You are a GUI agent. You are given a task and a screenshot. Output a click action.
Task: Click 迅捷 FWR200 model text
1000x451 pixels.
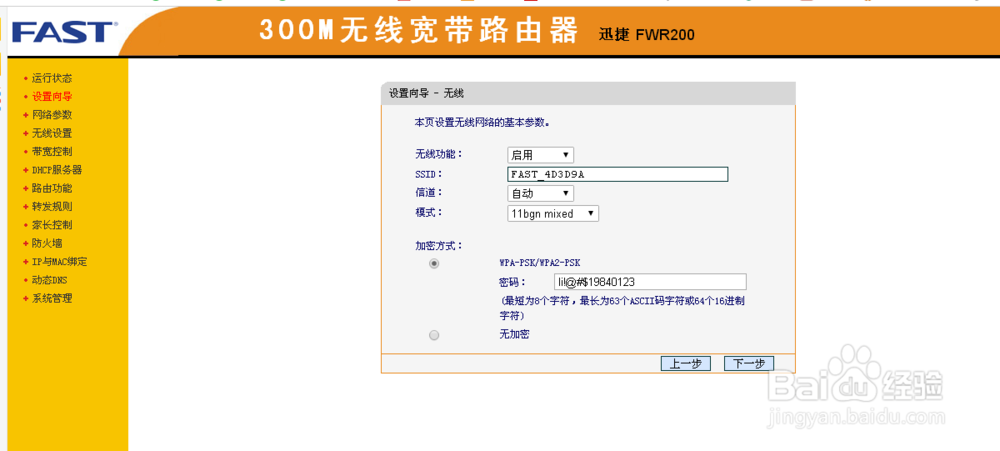(647, 35)
